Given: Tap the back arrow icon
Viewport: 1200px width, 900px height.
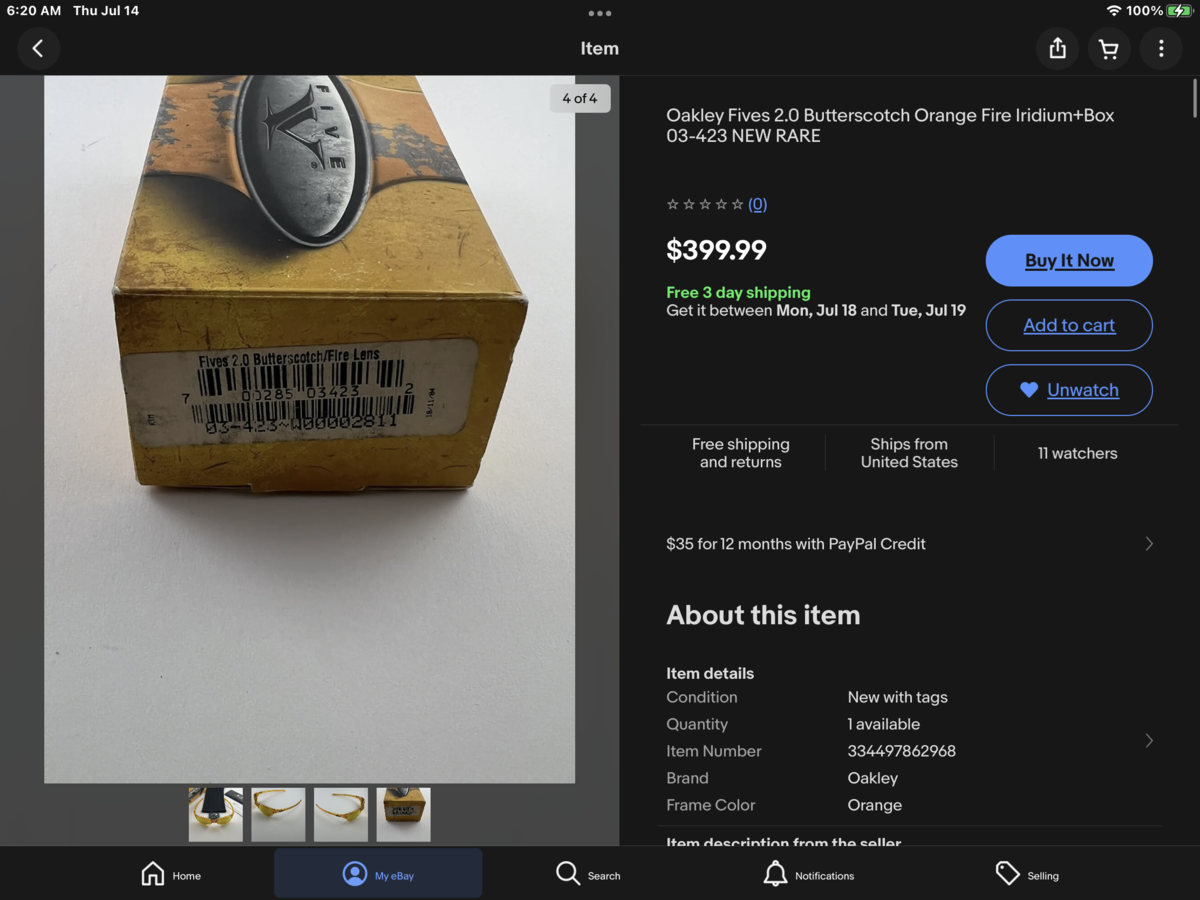Looking at the screenshot, I should pos(38,48).
